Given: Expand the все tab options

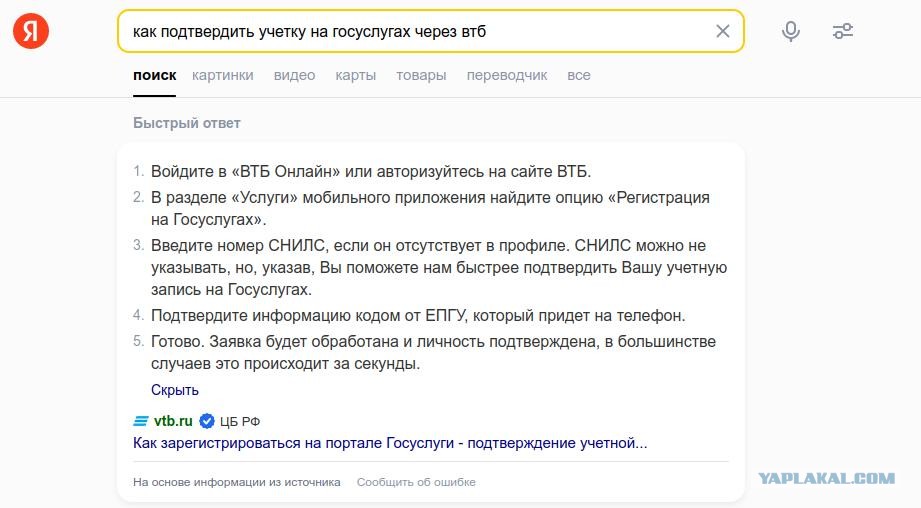Looking at the screenshot, I should coord(579,76).
